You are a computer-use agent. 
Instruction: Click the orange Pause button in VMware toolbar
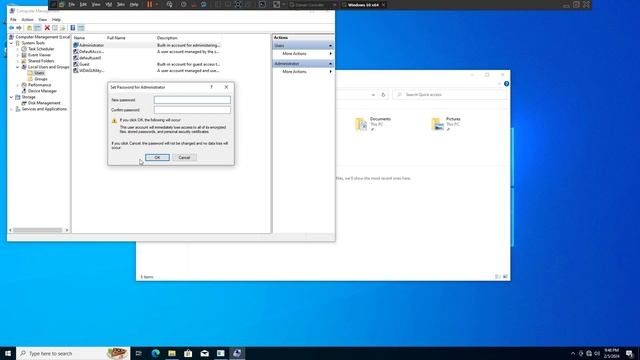click(x=149, y=4)
